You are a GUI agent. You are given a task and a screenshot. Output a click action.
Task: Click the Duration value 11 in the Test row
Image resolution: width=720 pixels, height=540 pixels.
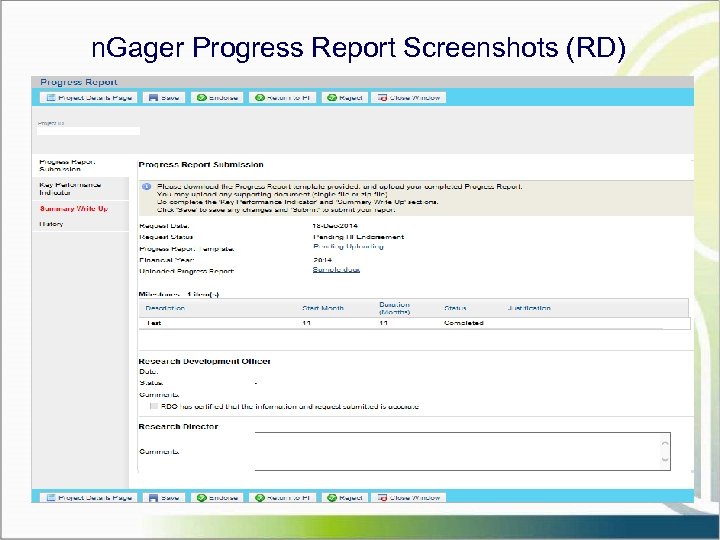click(383, 323)
